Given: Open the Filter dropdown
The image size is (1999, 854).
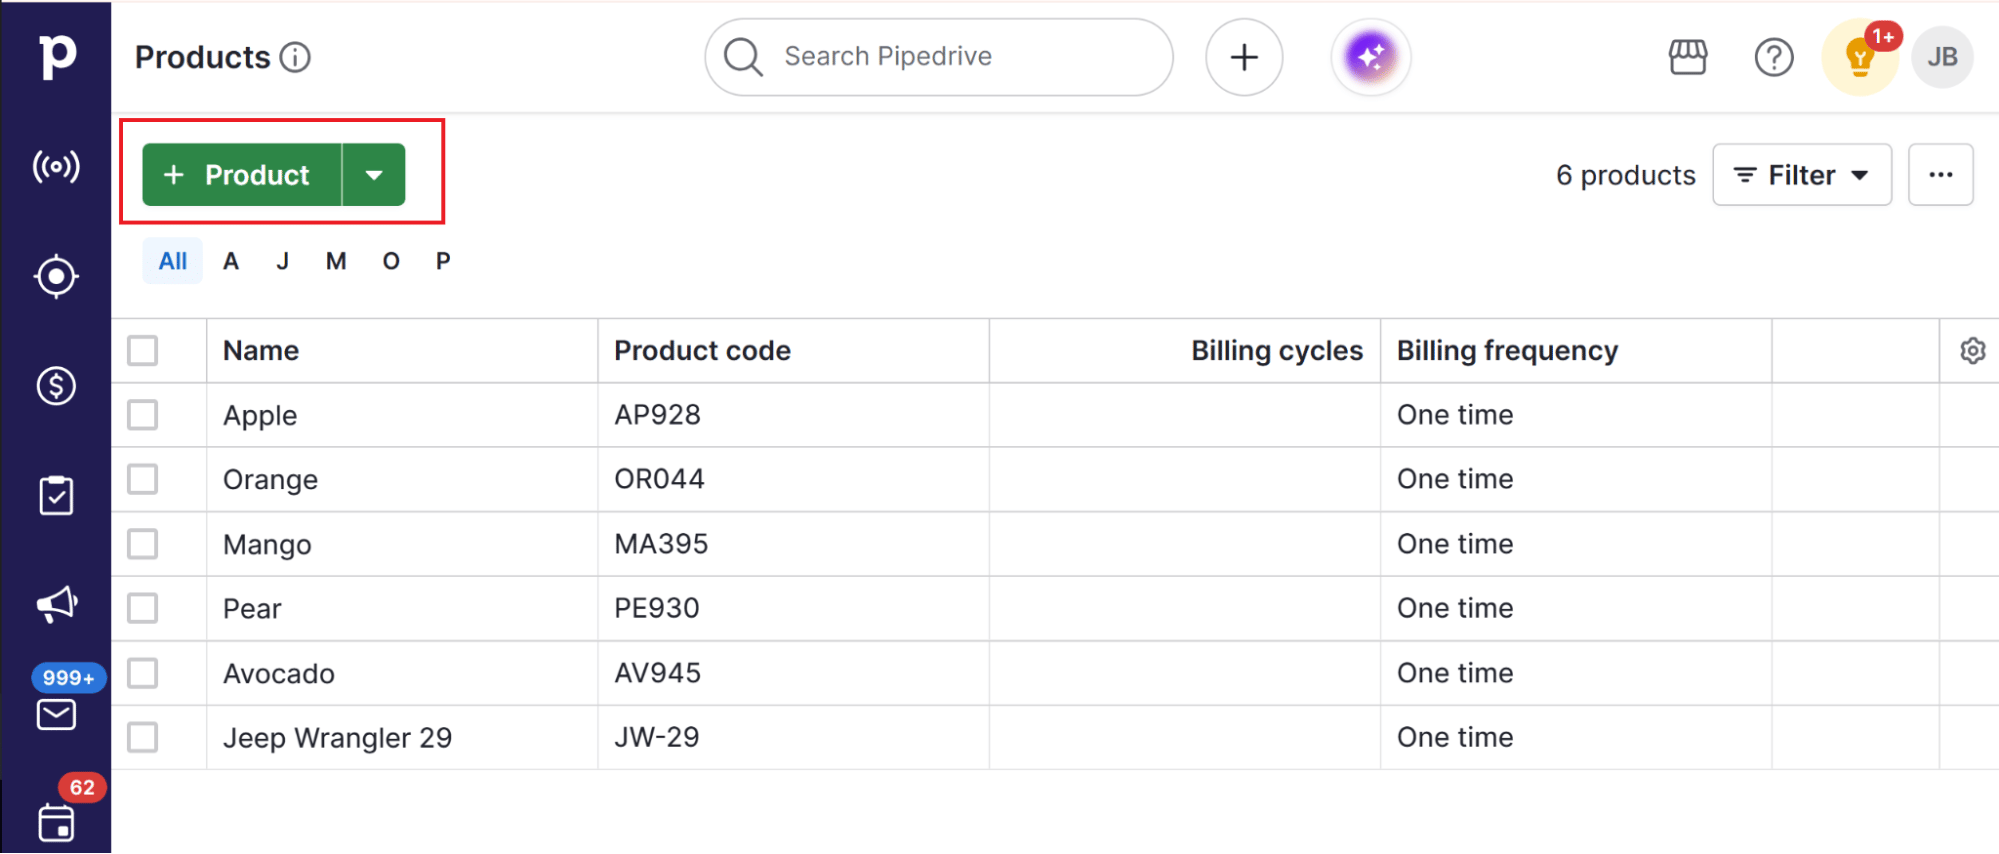Looking at the screenshot, I should click(1801, 175).
